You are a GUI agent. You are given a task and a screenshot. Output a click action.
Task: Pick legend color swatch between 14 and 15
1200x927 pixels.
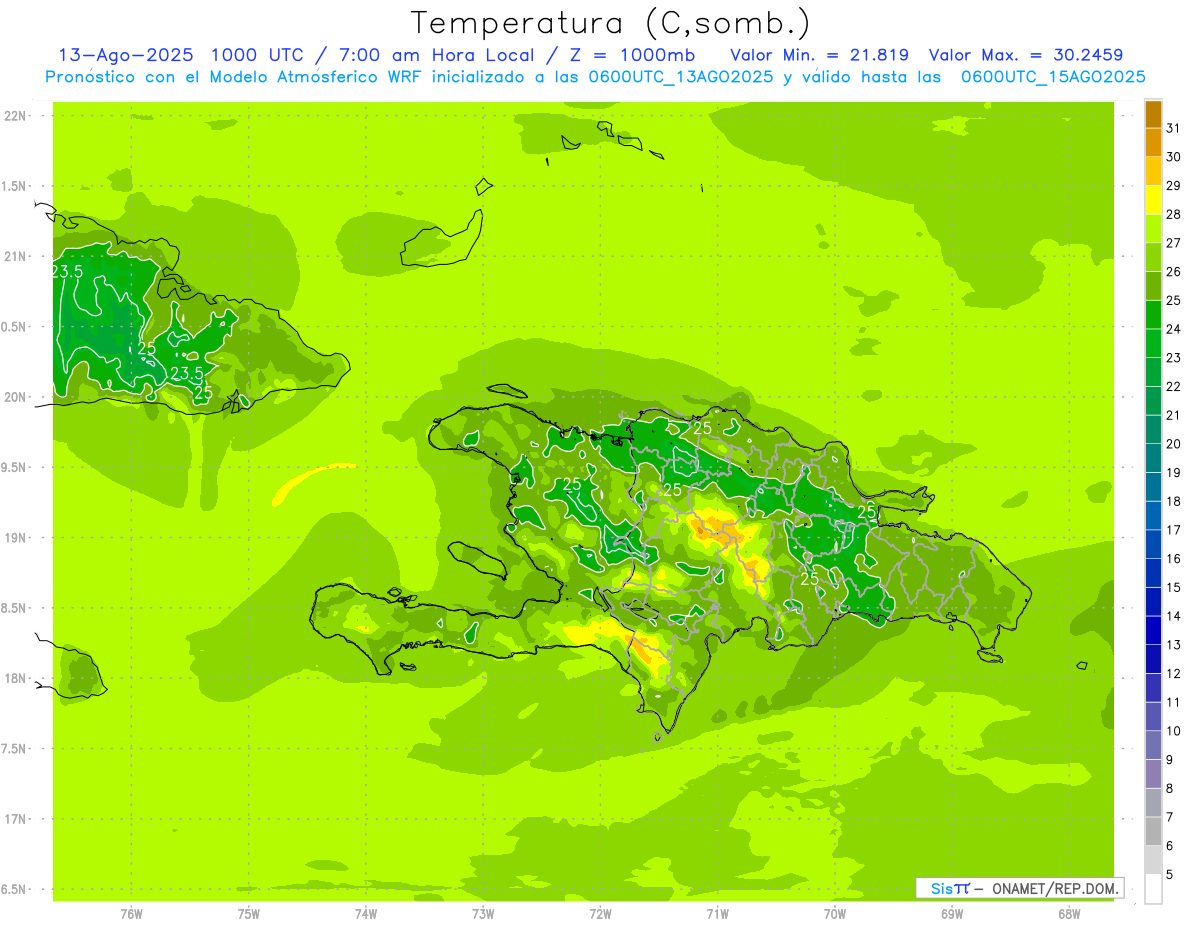pos(1153,602)
